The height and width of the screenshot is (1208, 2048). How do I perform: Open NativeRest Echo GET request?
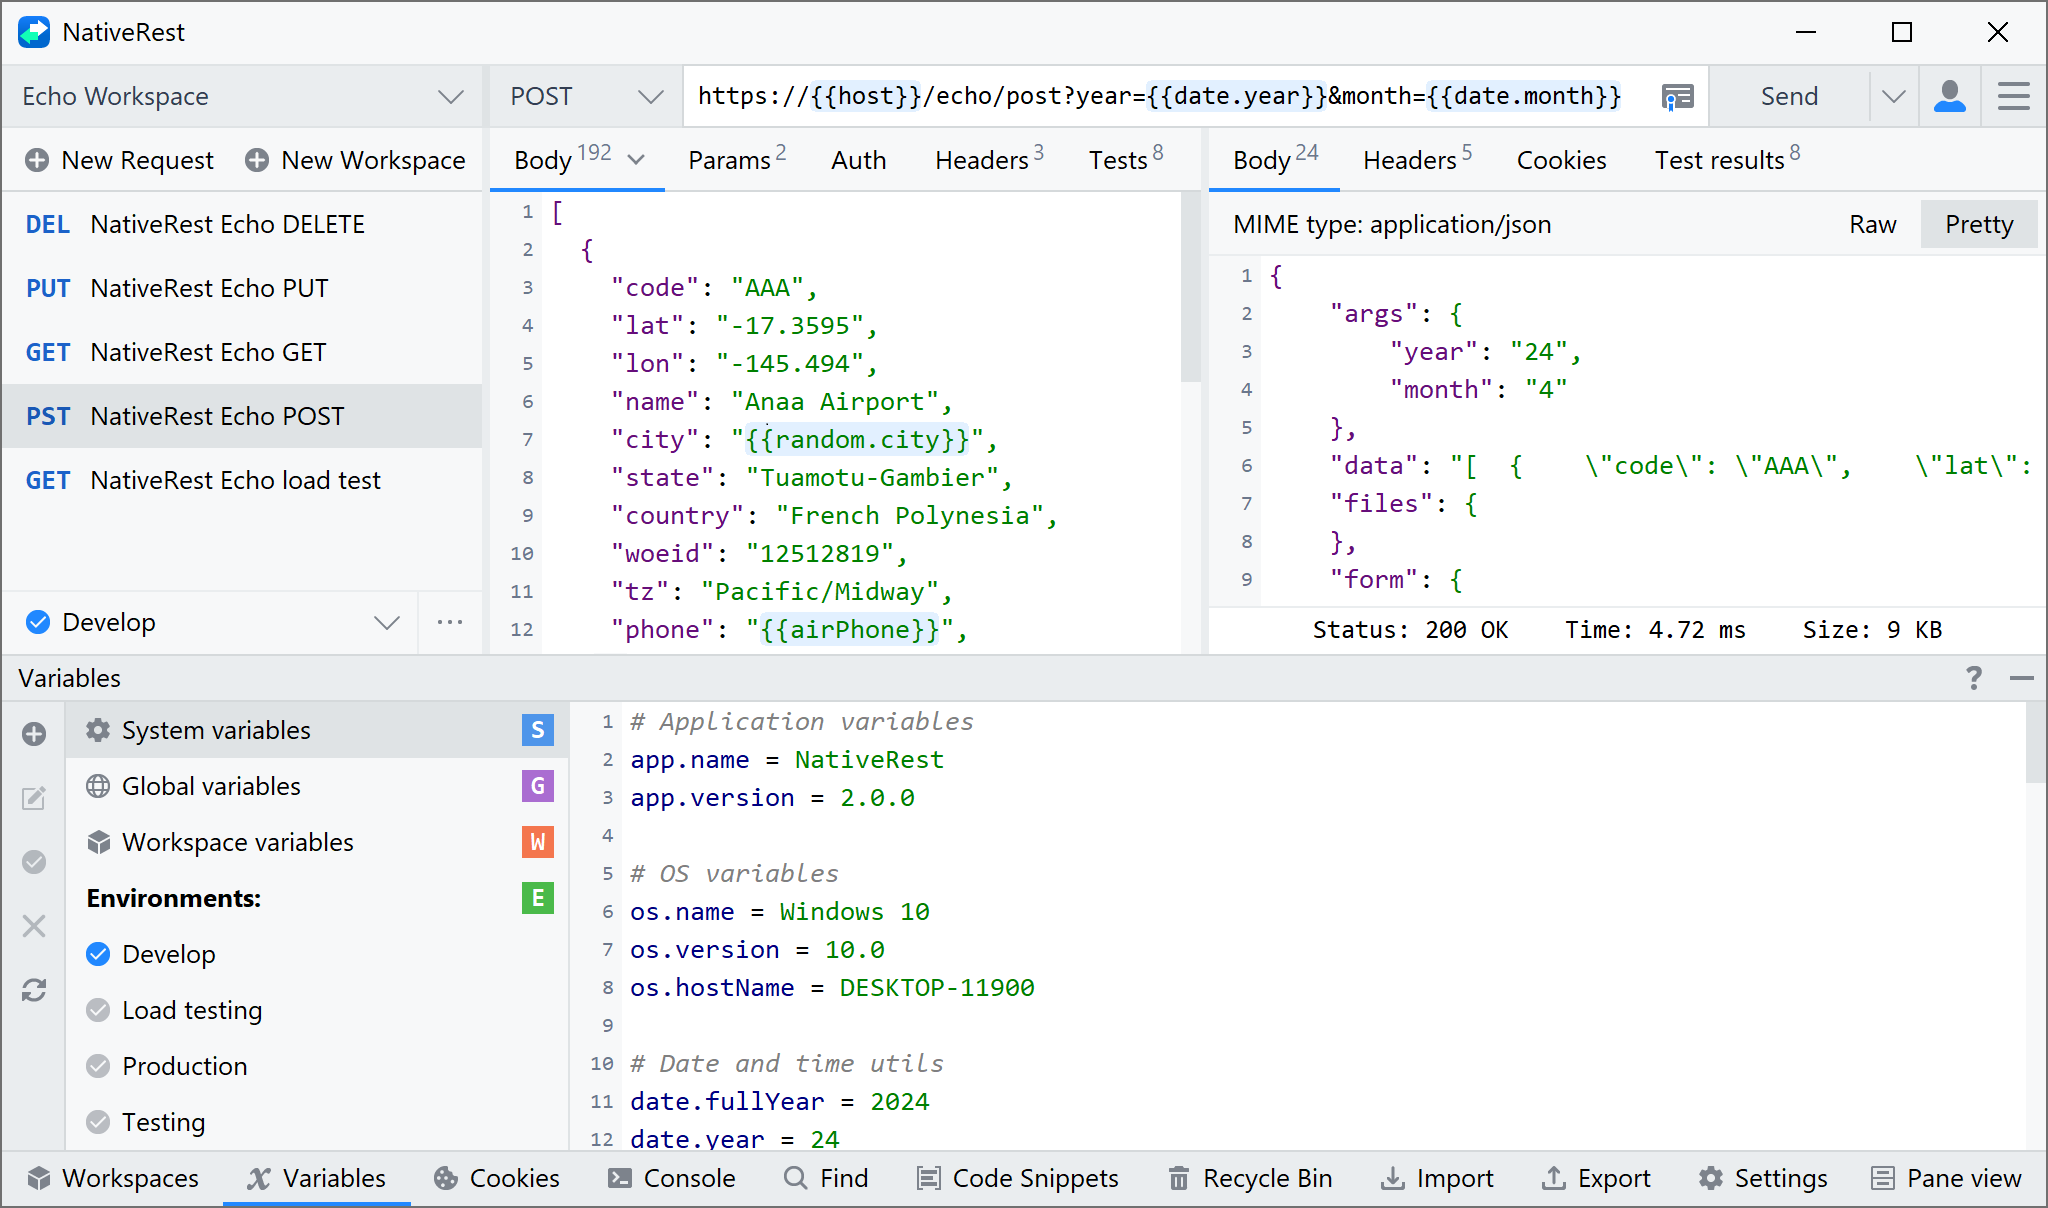click(x=242, y=352)
